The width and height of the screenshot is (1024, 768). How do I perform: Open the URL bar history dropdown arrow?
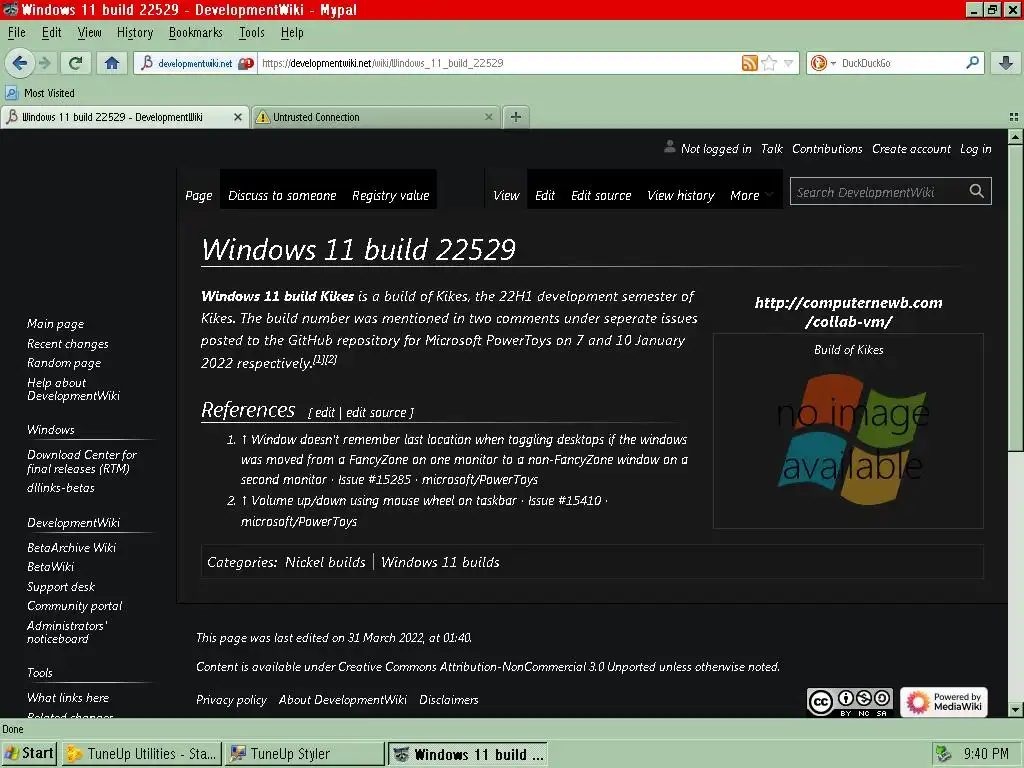click(x=789, y=63)
